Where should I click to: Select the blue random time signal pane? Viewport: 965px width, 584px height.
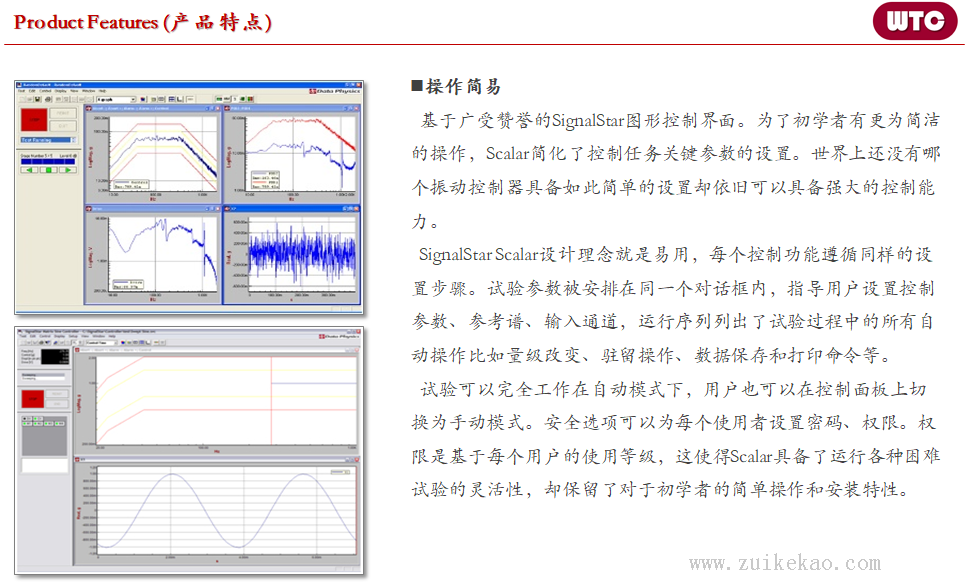click(x=292, y=255)
